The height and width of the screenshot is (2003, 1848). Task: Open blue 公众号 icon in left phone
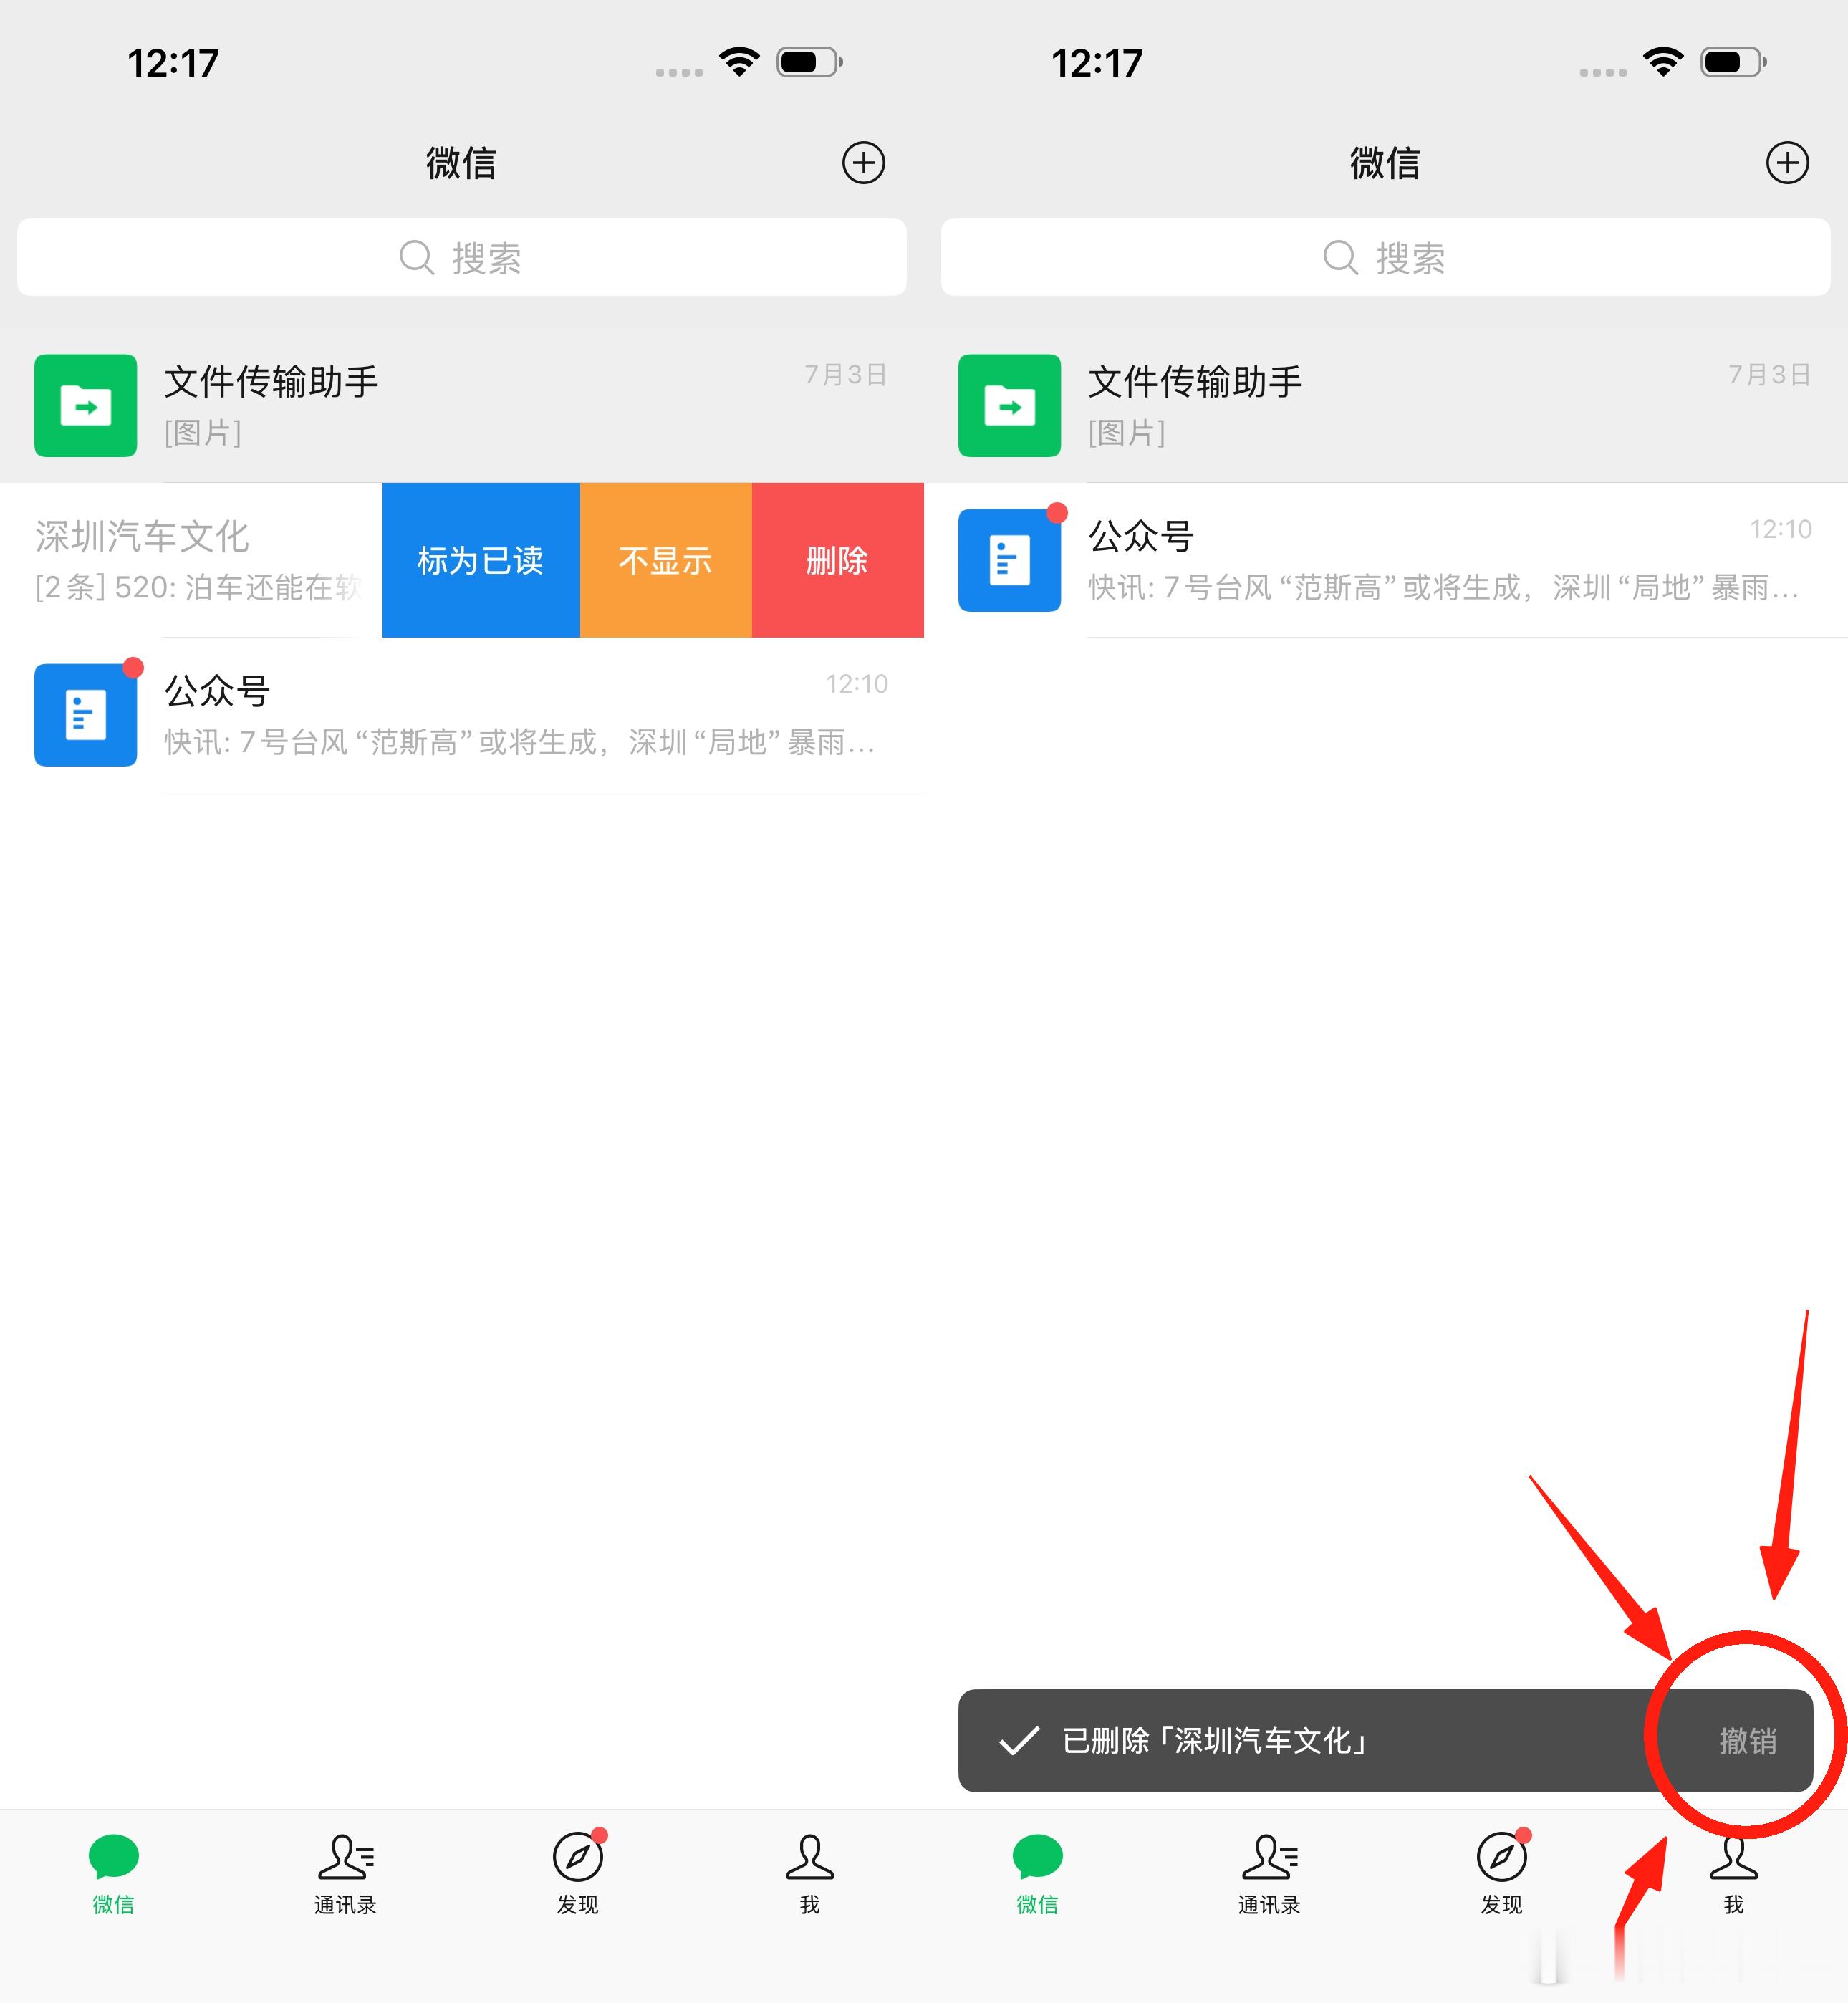click(85, 715)
